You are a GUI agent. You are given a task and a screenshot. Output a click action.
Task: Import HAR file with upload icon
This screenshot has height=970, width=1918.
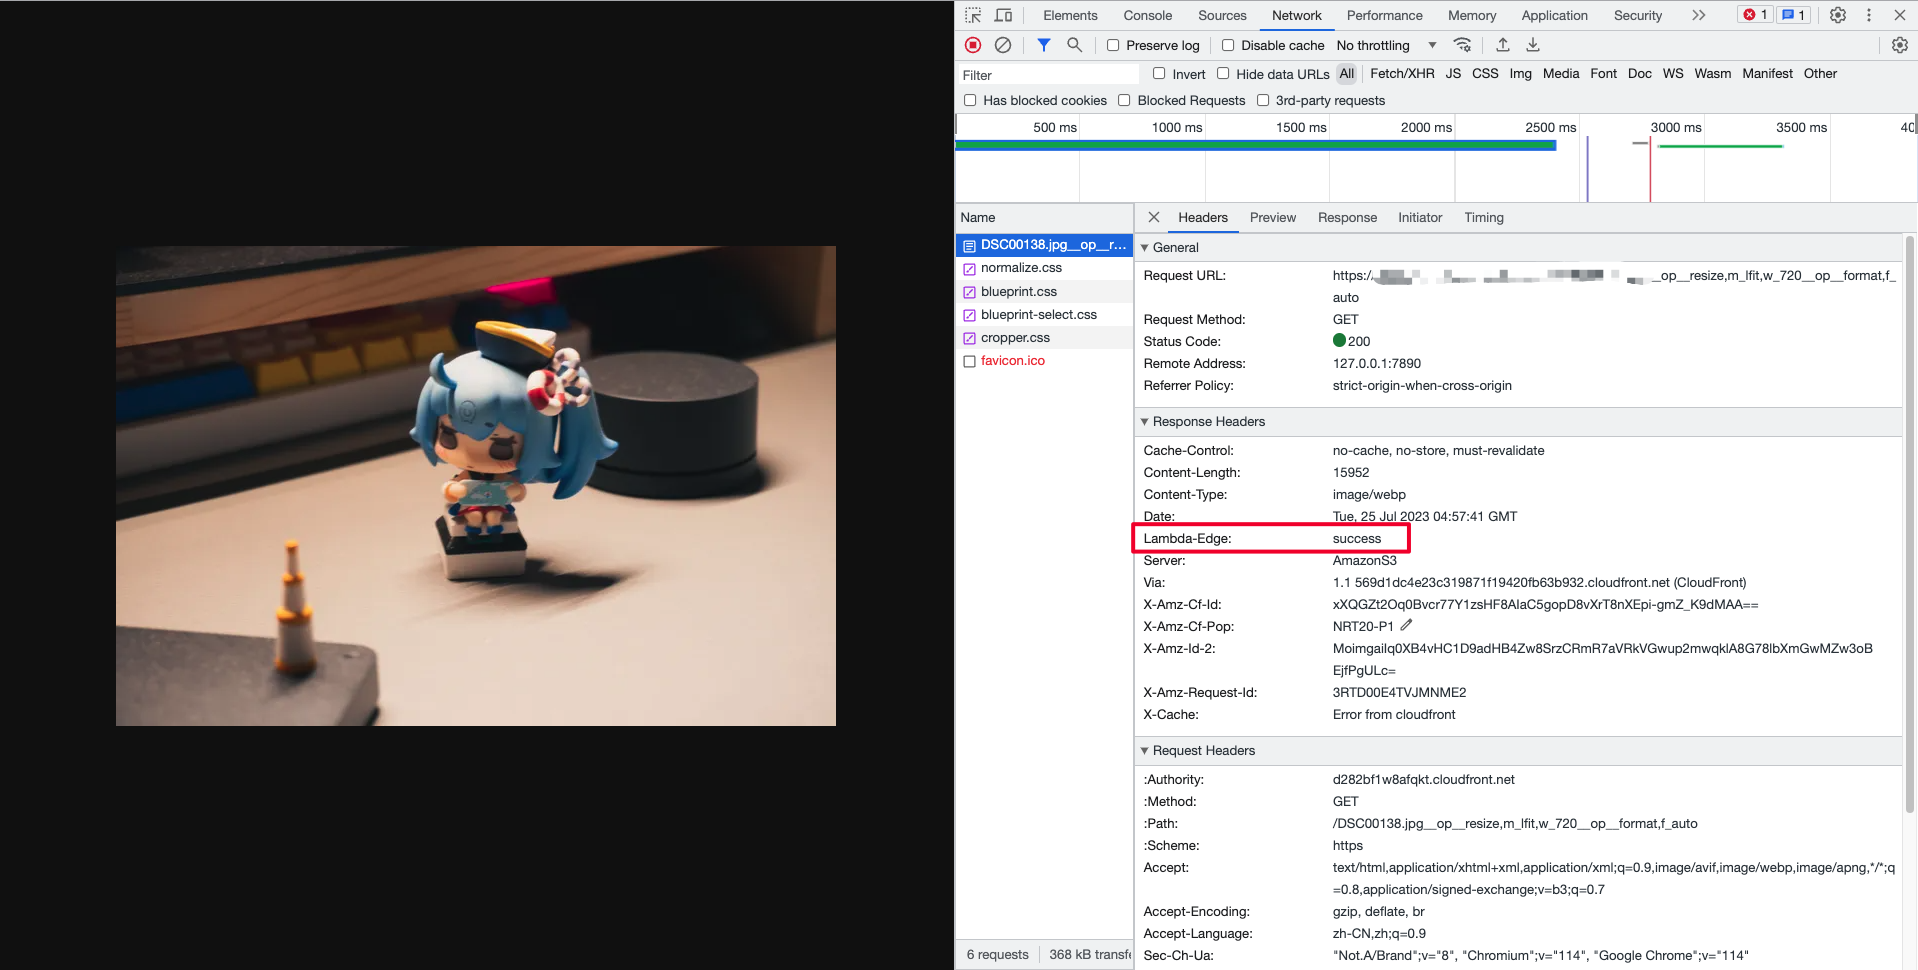click(x=1502, y=45)
